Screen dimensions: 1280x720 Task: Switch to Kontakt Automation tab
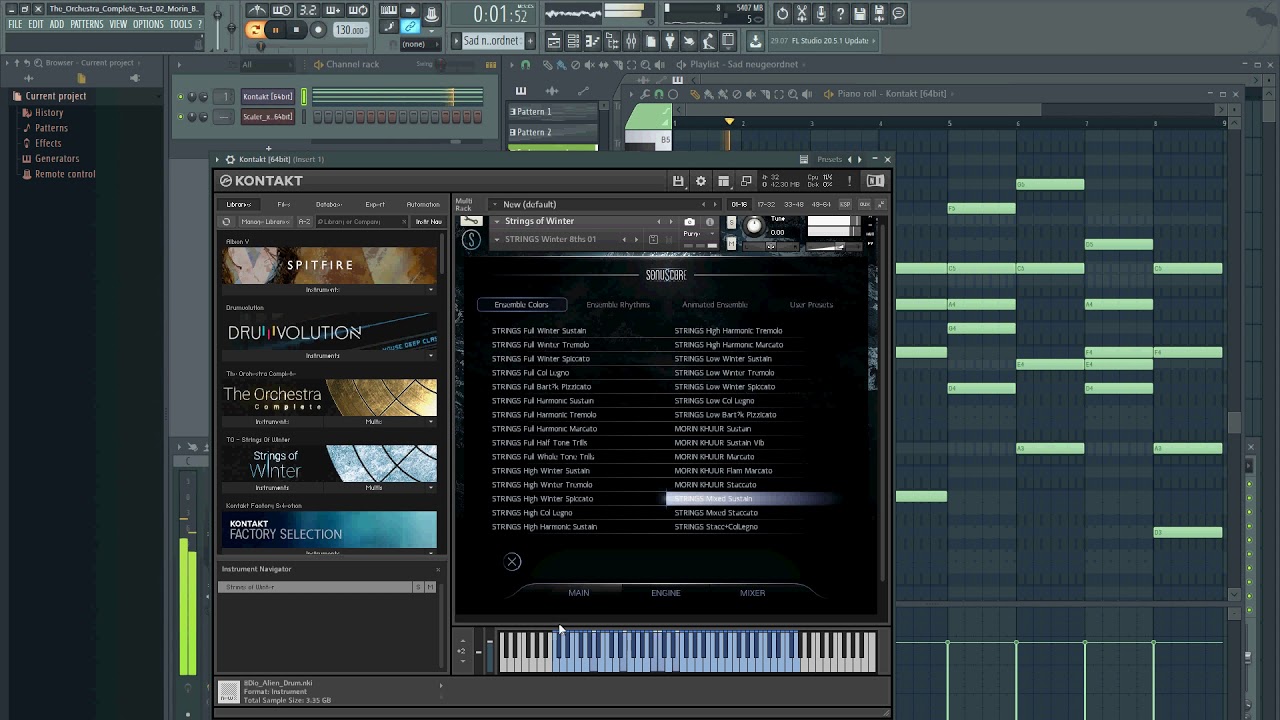pos(422,204)
